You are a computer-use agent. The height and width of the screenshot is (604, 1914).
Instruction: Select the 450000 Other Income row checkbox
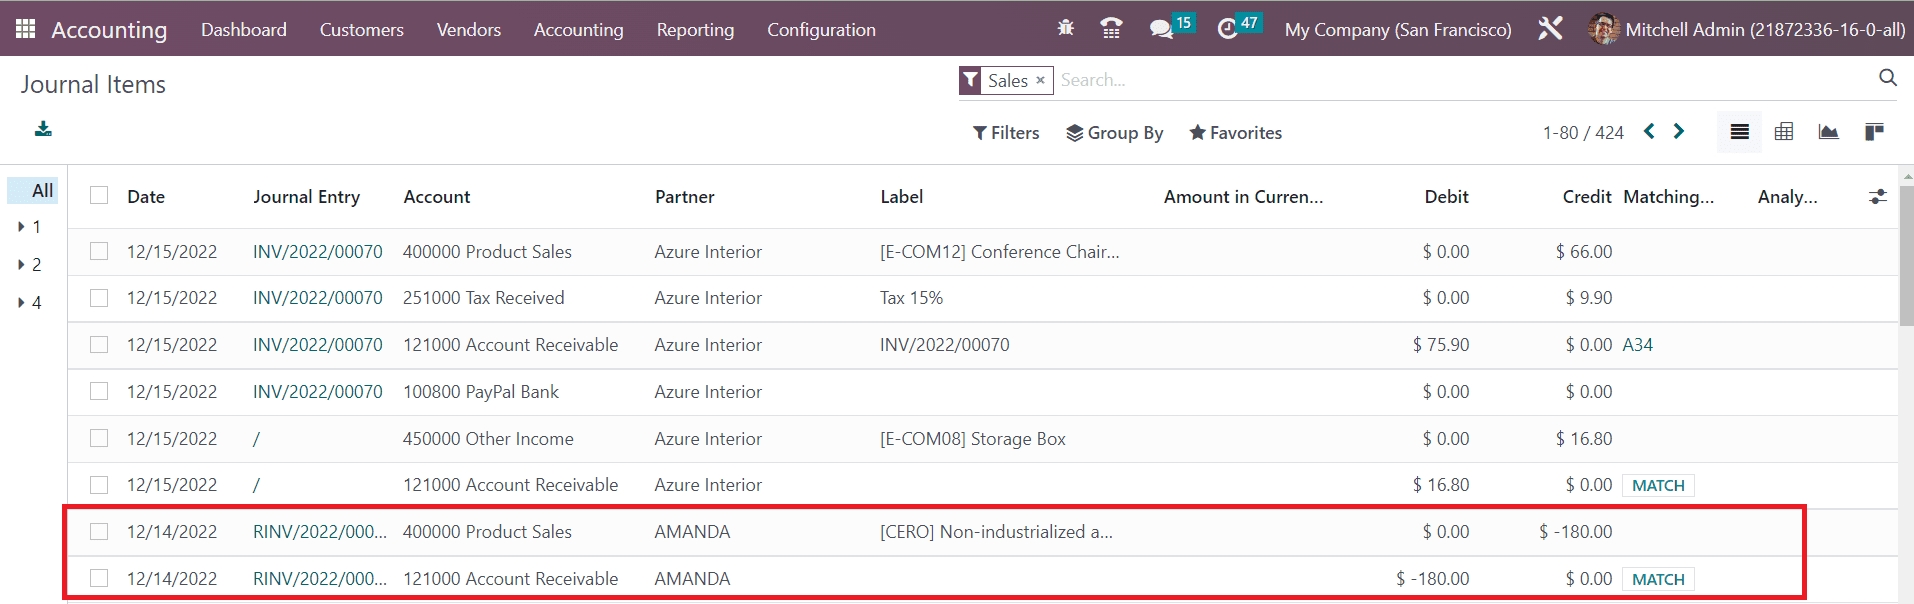pyautogui.click(x=99, y=438)
